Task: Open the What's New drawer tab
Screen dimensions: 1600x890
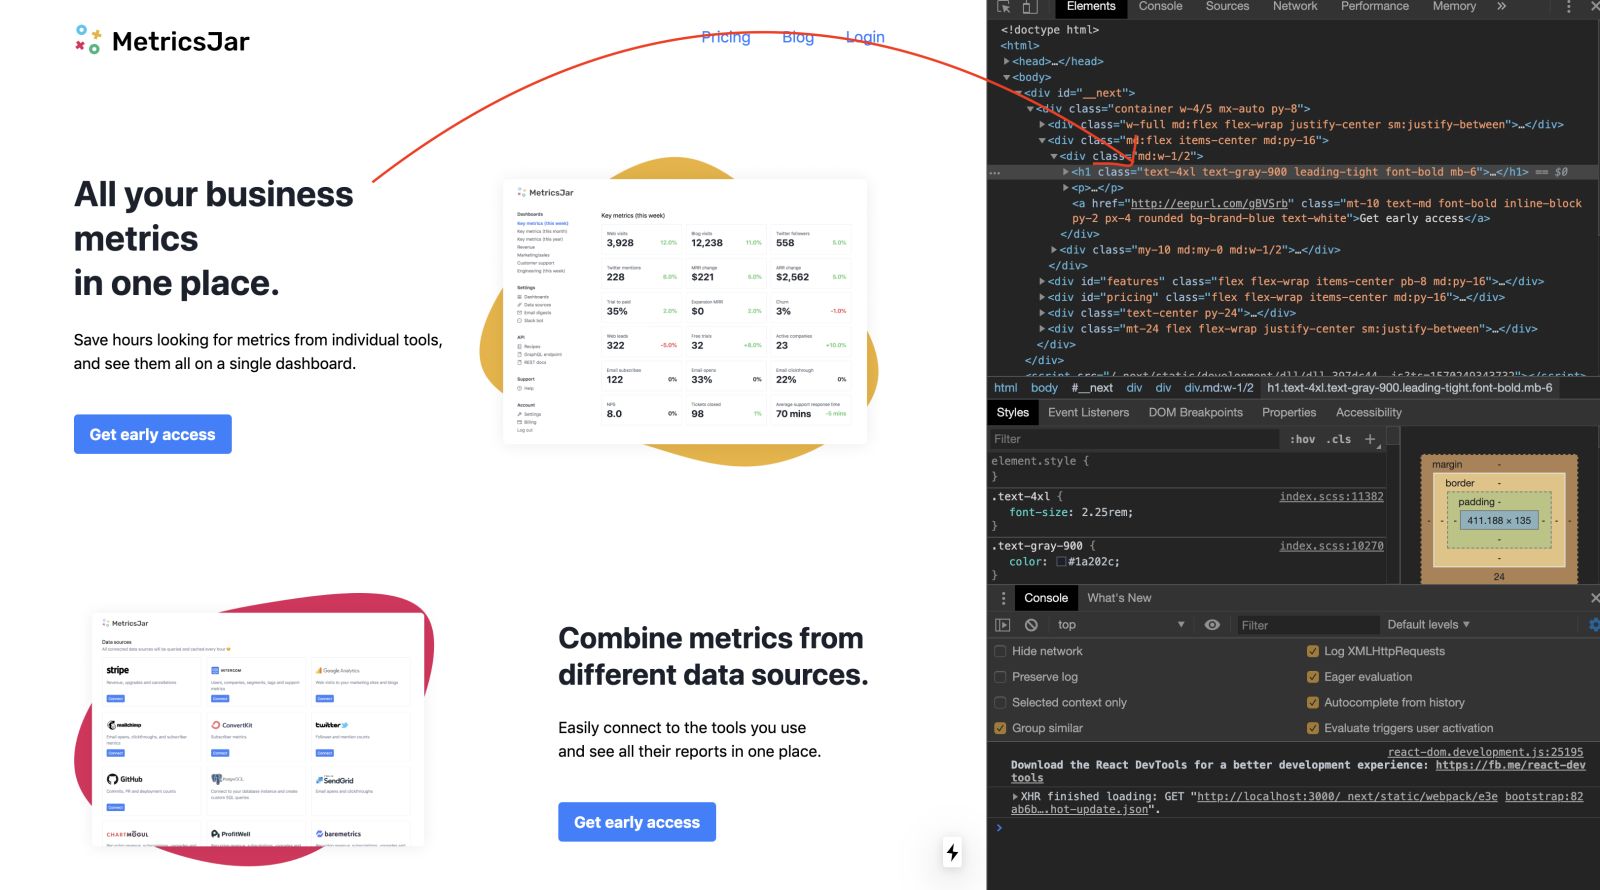Action: tap(1119, 598)
